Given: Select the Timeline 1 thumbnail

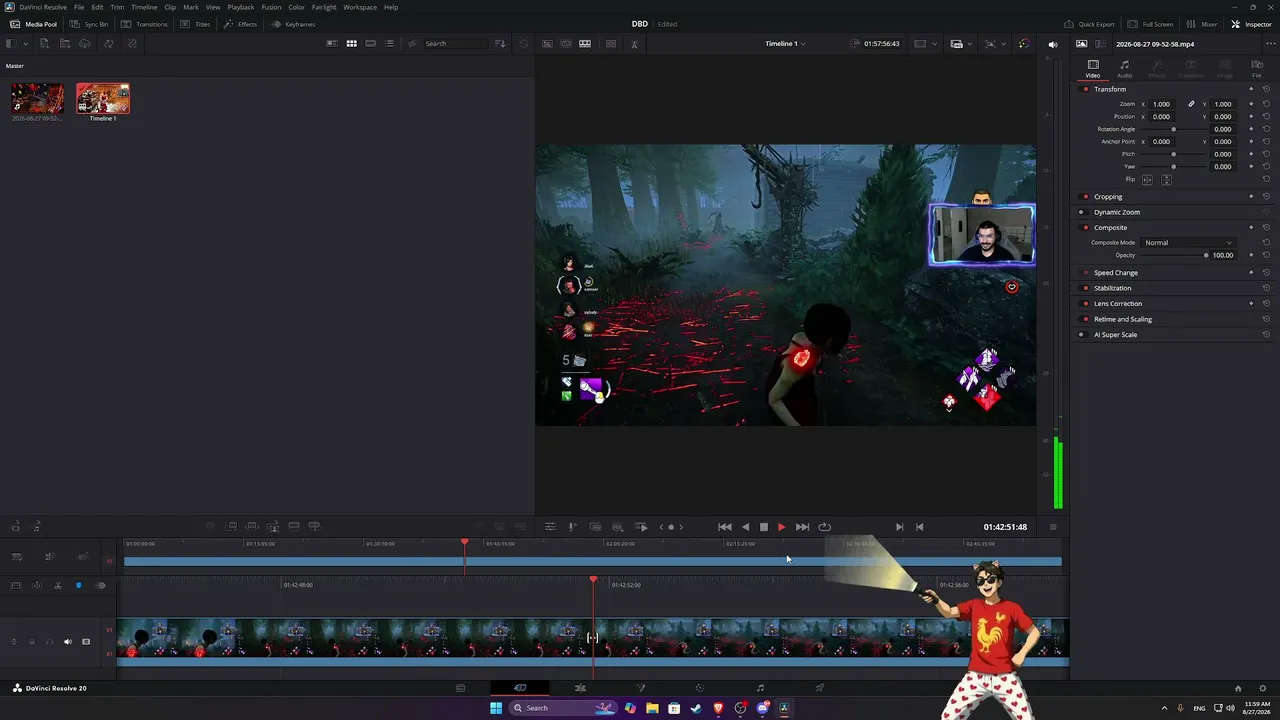Looking at the screenshot, I should coord(103,98).
